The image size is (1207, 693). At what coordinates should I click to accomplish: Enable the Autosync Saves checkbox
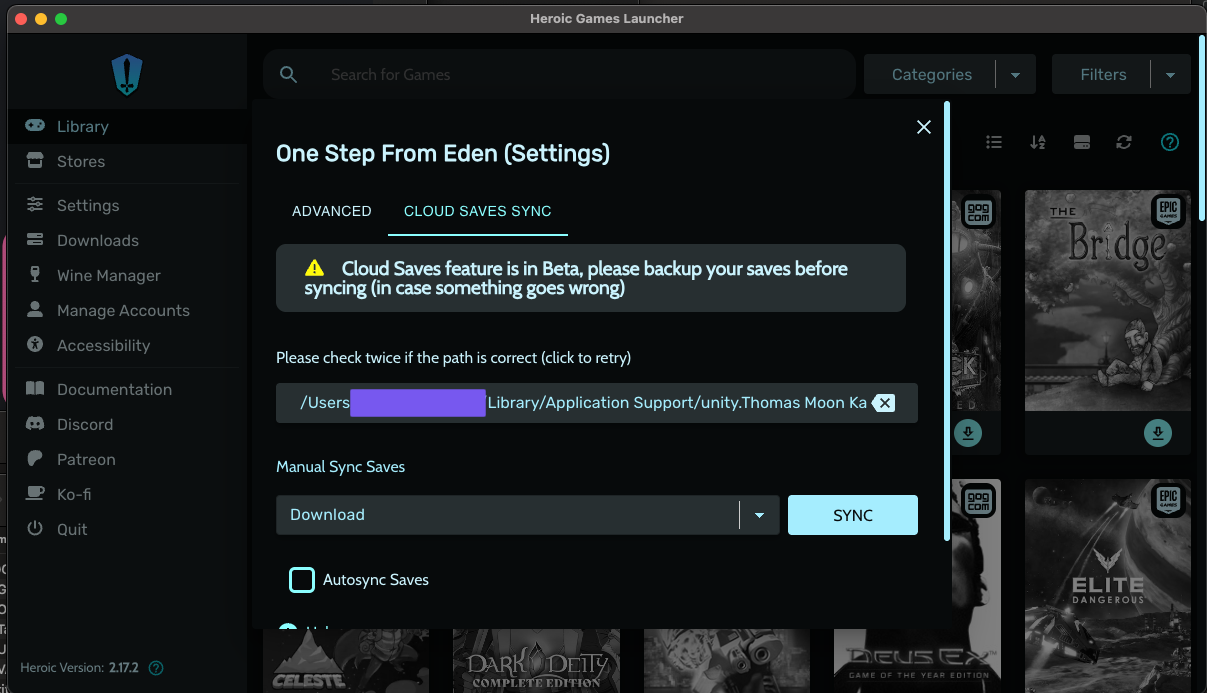(302, 580)
